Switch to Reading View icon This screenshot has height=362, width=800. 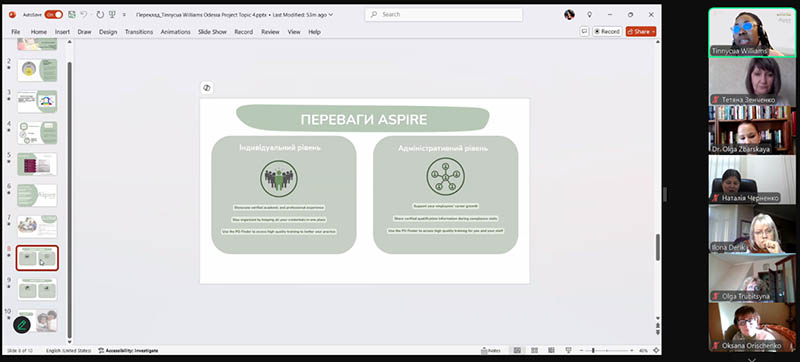point(551,351)
